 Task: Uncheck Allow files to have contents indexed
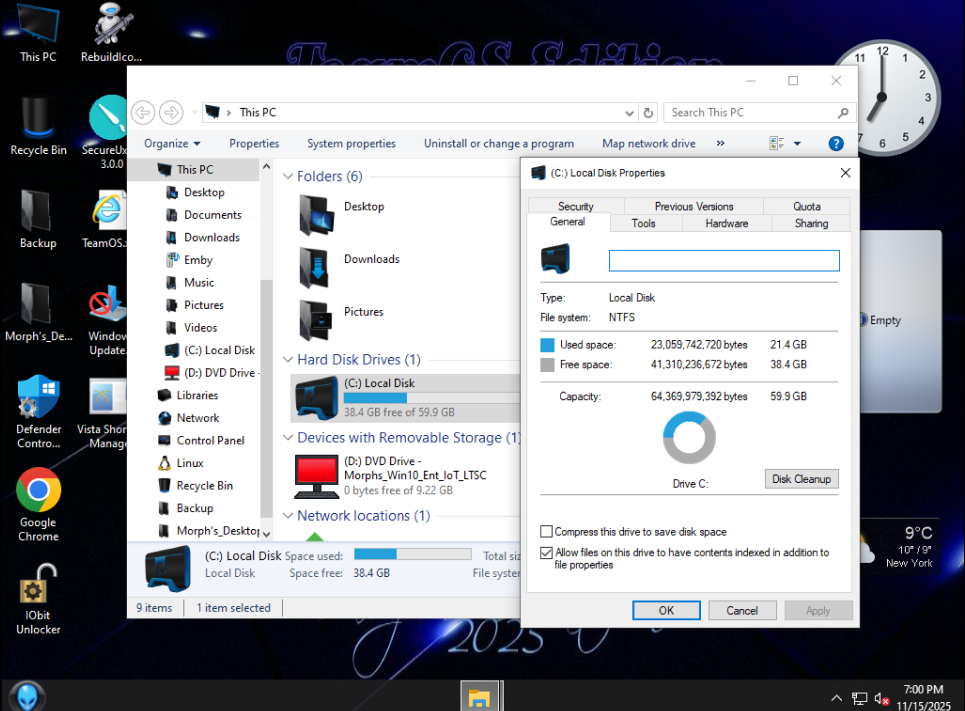[x=546, y=553]
